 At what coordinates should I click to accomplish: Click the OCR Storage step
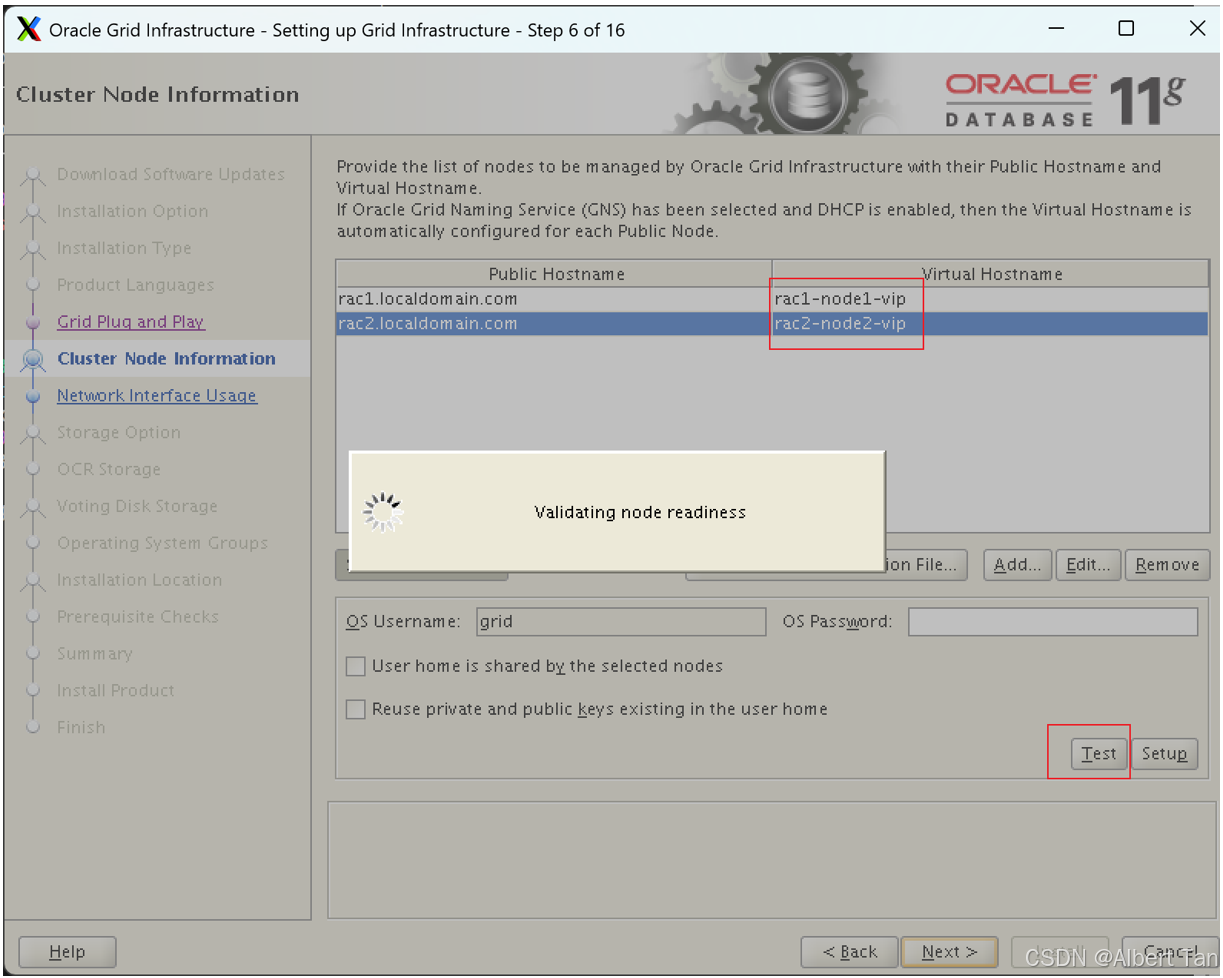pos(109,470)
